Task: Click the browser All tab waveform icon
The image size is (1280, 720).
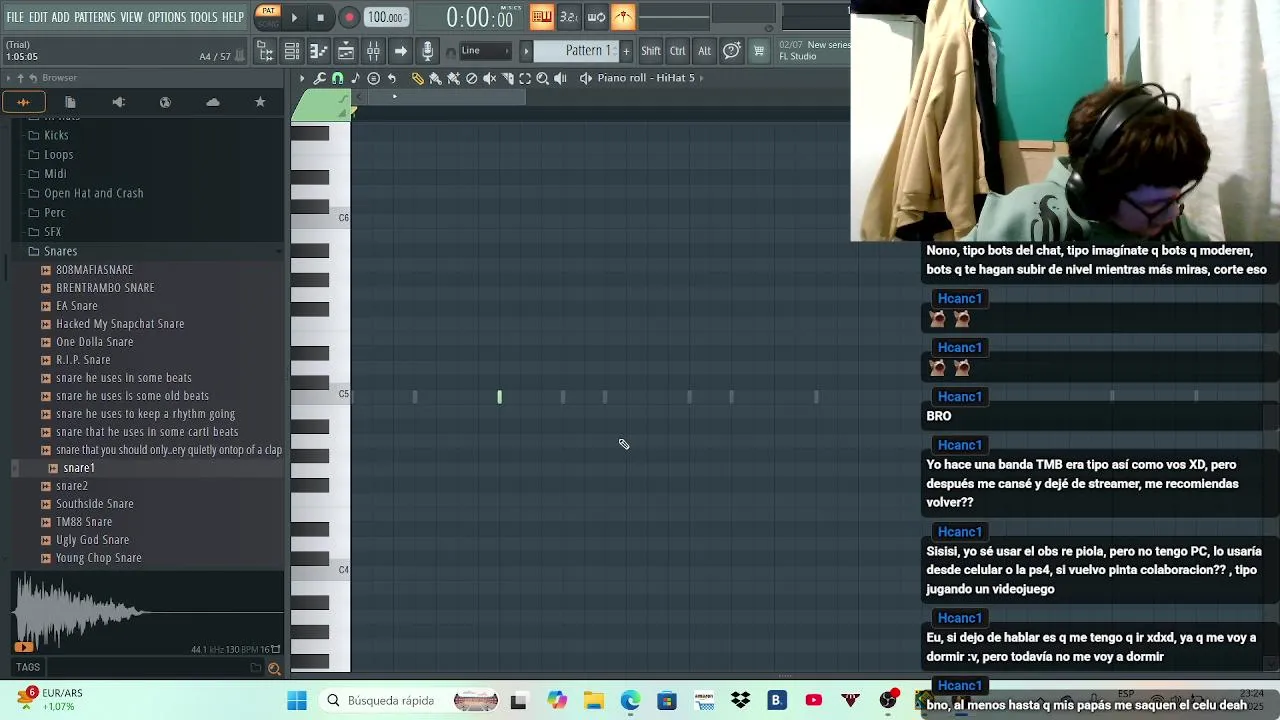Action: click(23, 102)
